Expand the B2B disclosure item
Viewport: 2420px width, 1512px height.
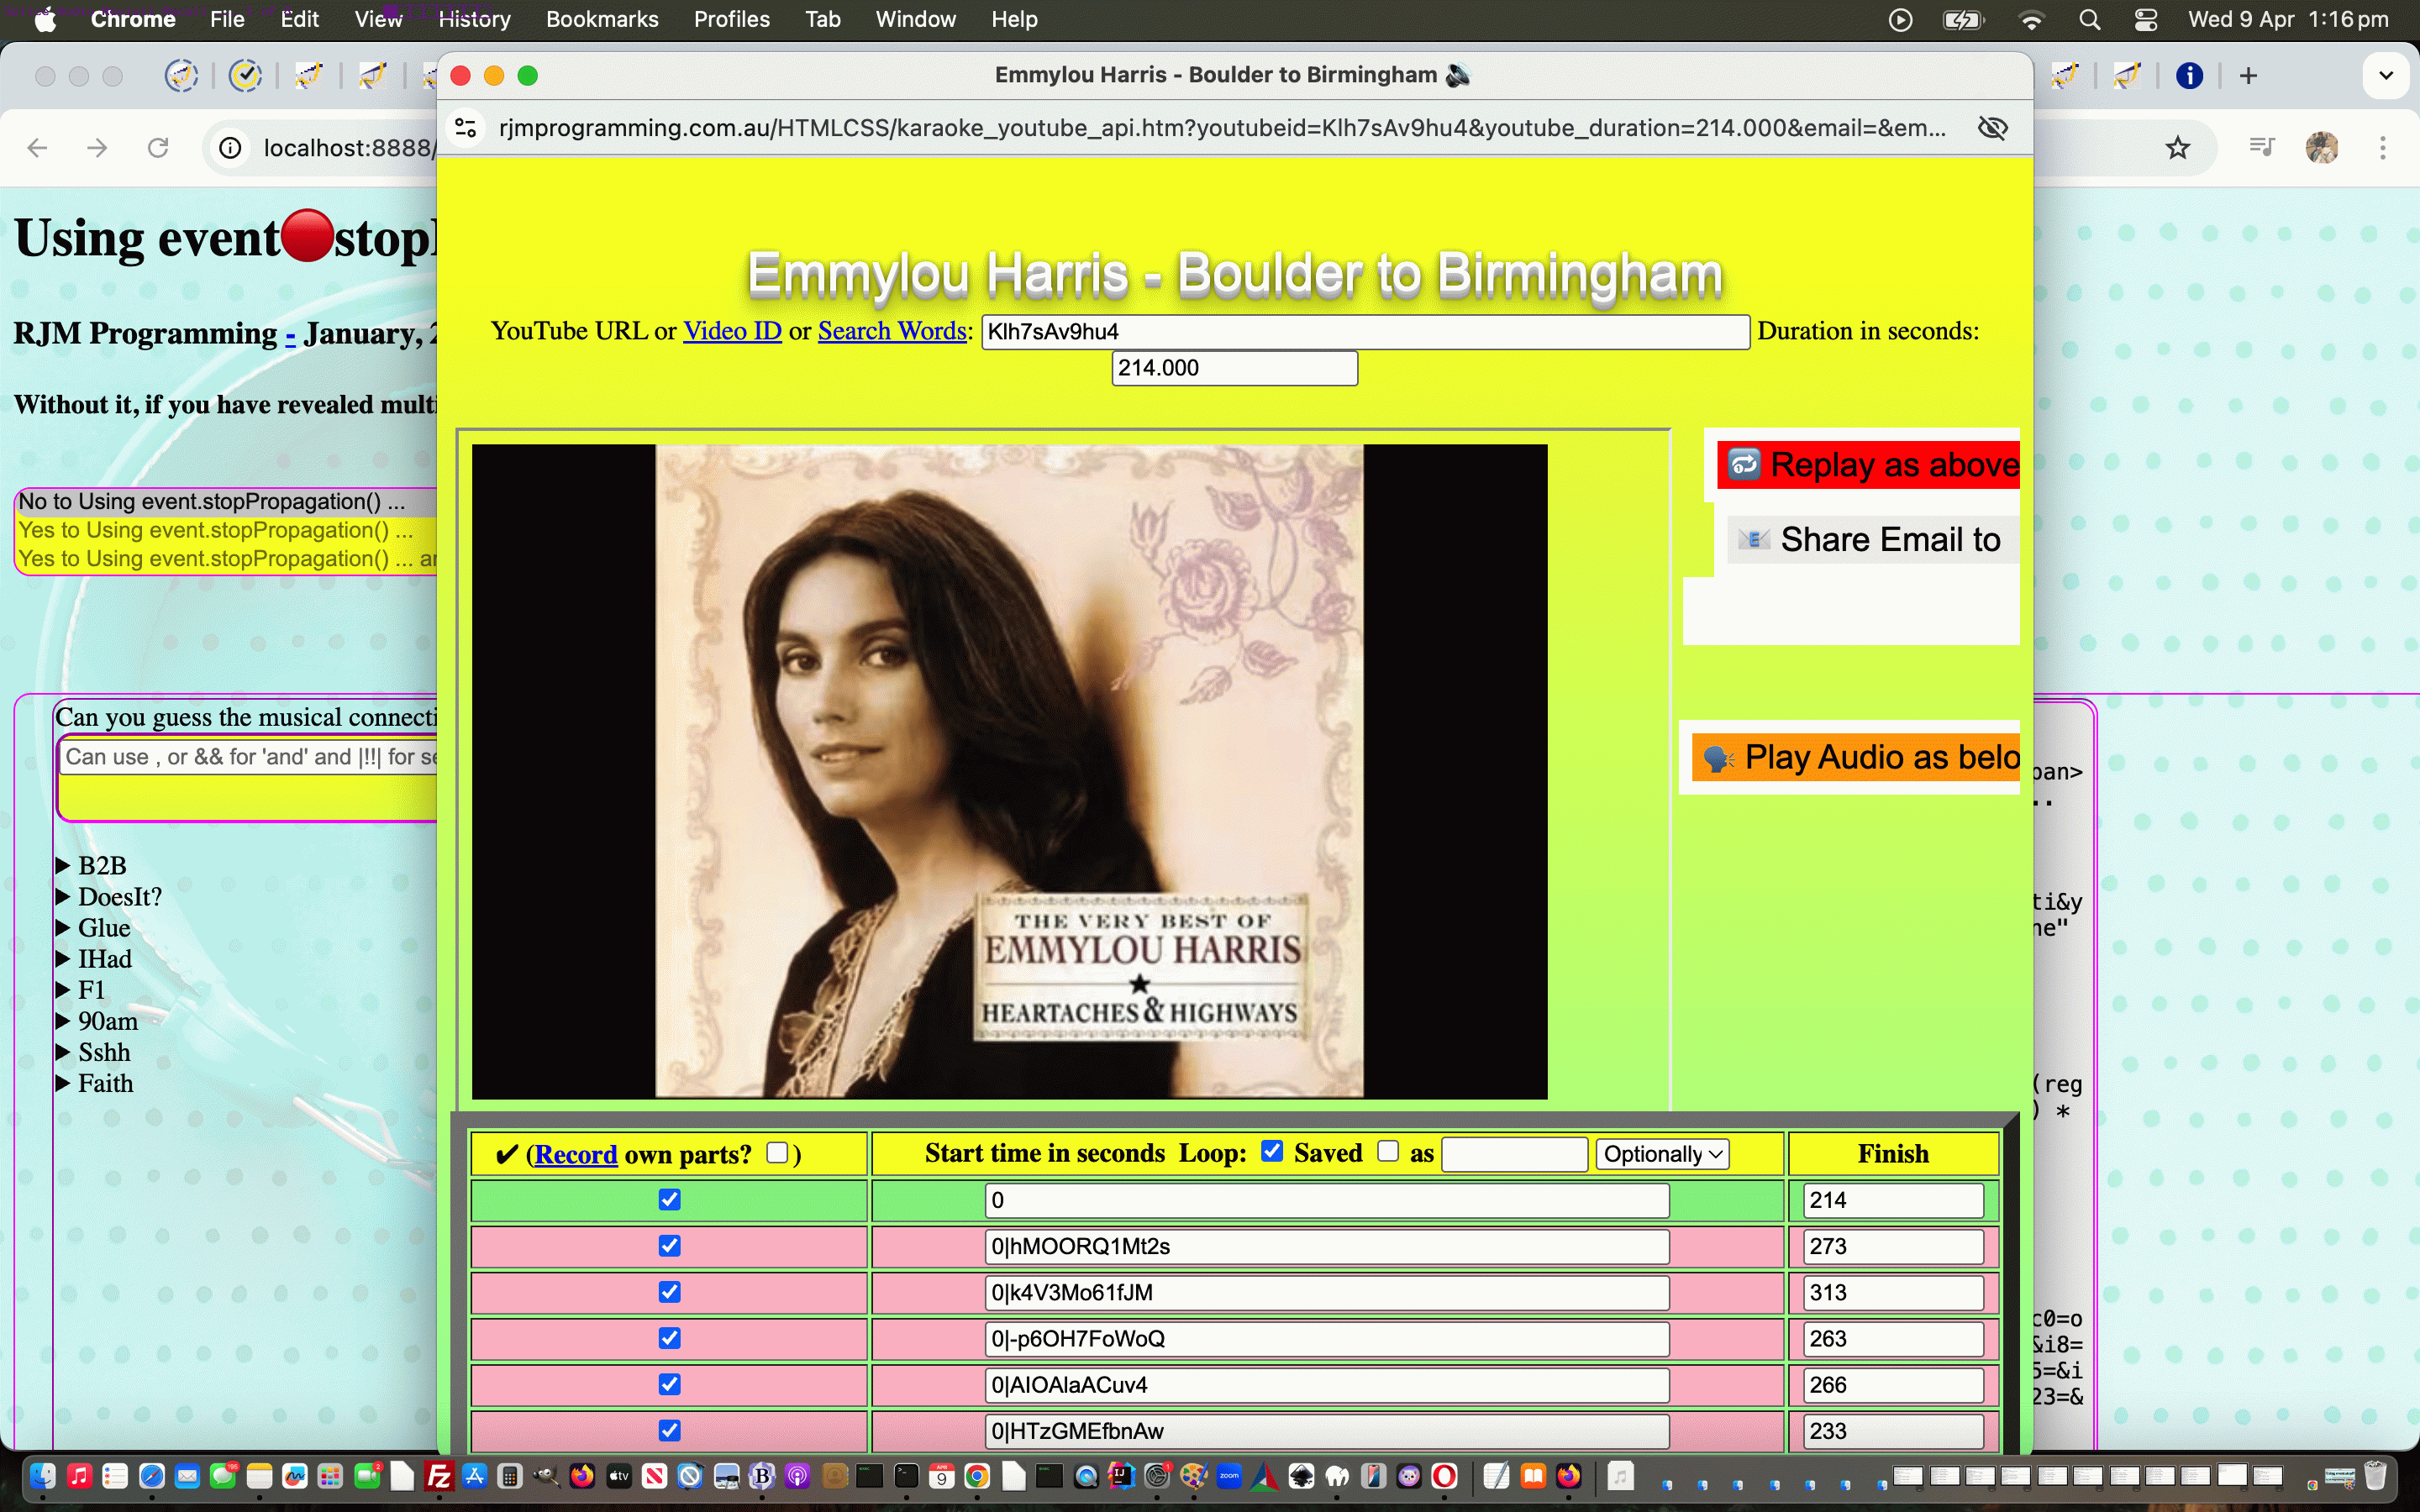(63, 866)
